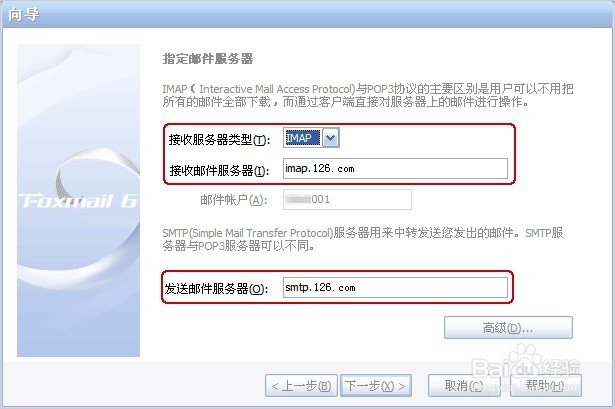Screen dimensions: 615x409
Task: Click the Foxmail 6 logo banner
Action: pyautogui.click(x=78, y=200)
